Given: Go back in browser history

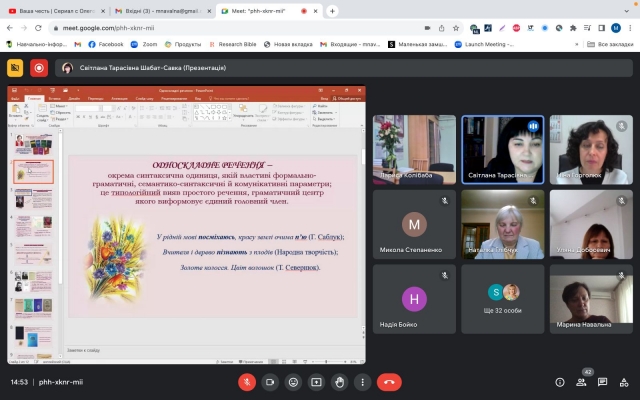Looking at the screenshot, I should coord(10,28).
